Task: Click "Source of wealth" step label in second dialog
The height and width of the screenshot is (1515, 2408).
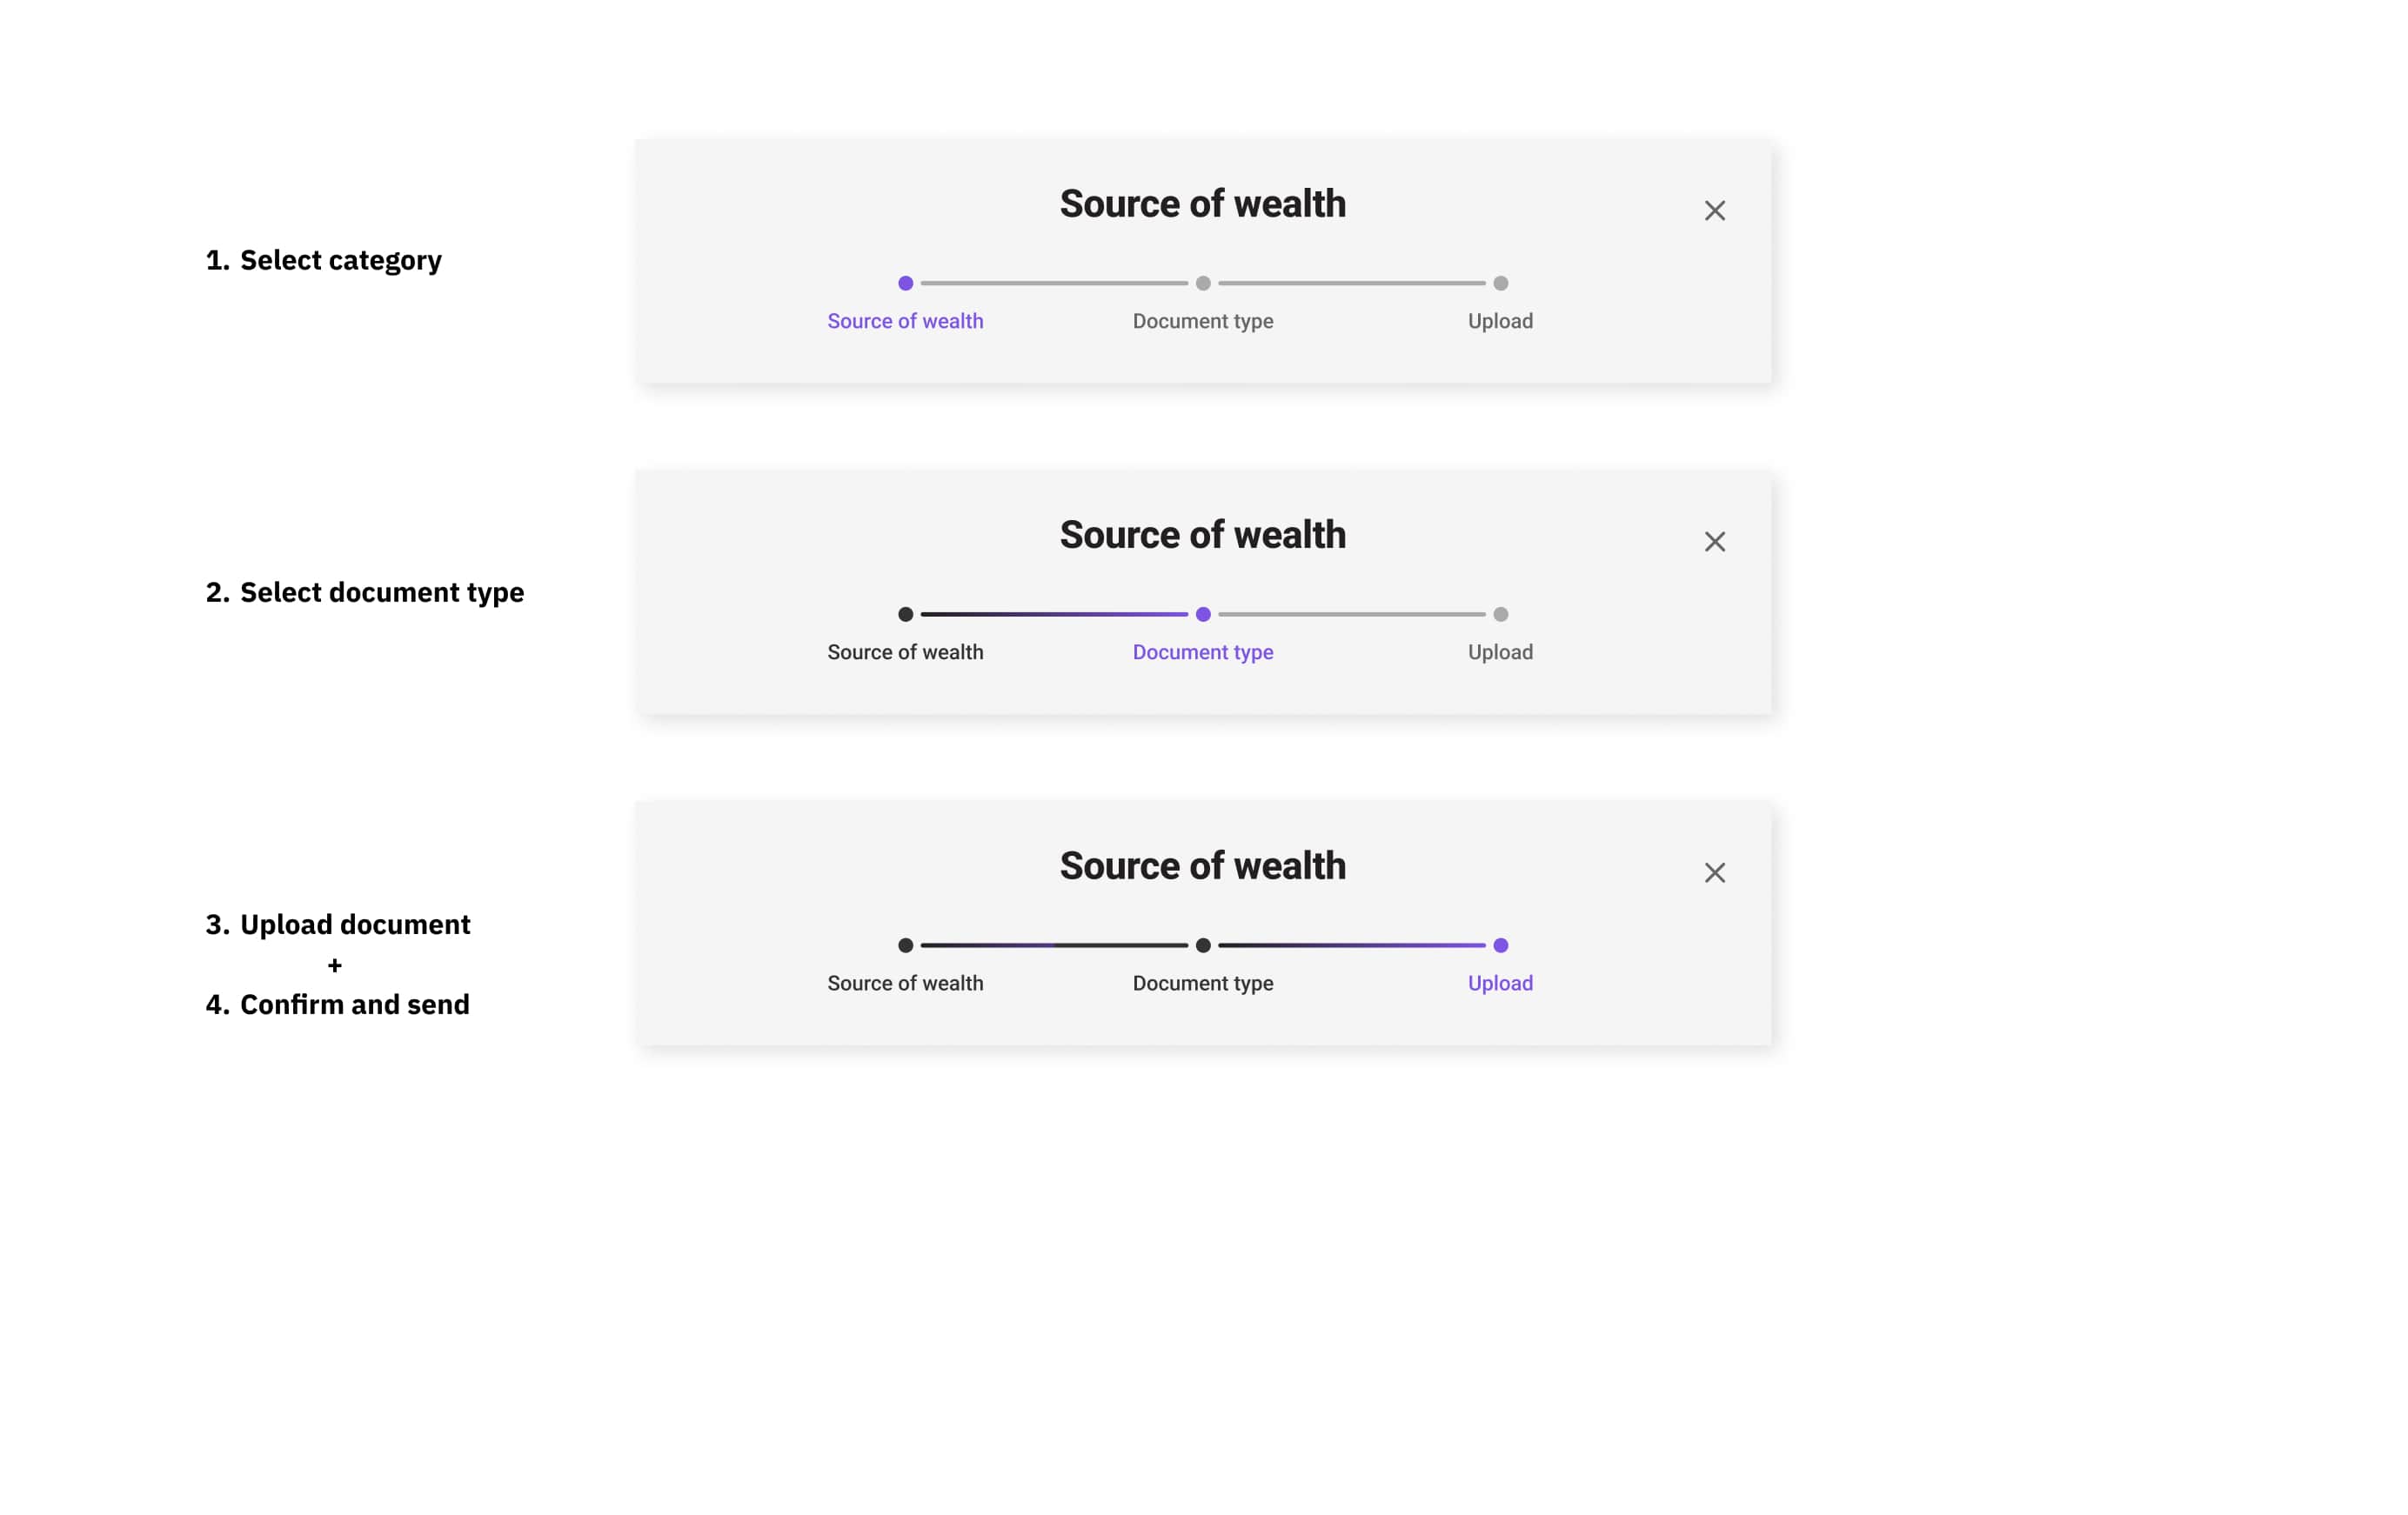Action: coord(905,652)
